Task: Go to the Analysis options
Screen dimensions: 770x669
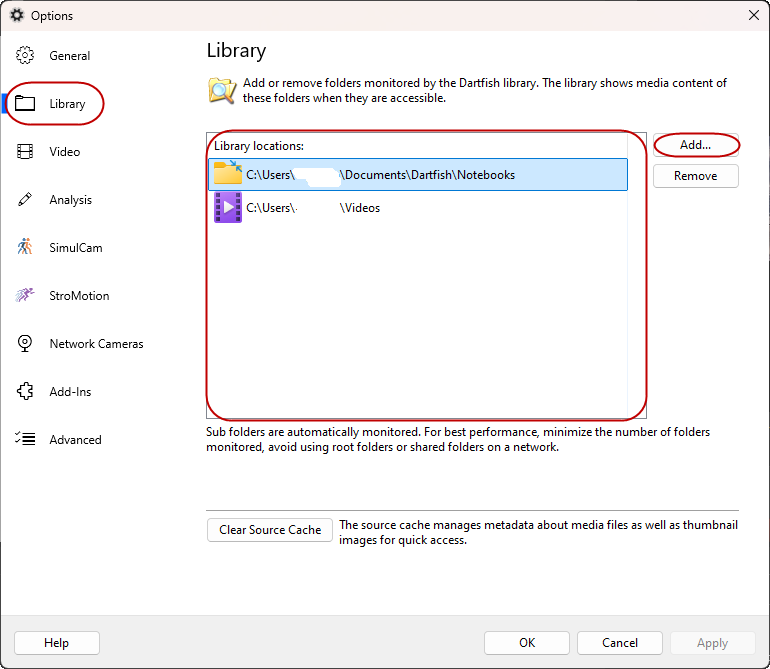Action: click(x=70, y=200)
